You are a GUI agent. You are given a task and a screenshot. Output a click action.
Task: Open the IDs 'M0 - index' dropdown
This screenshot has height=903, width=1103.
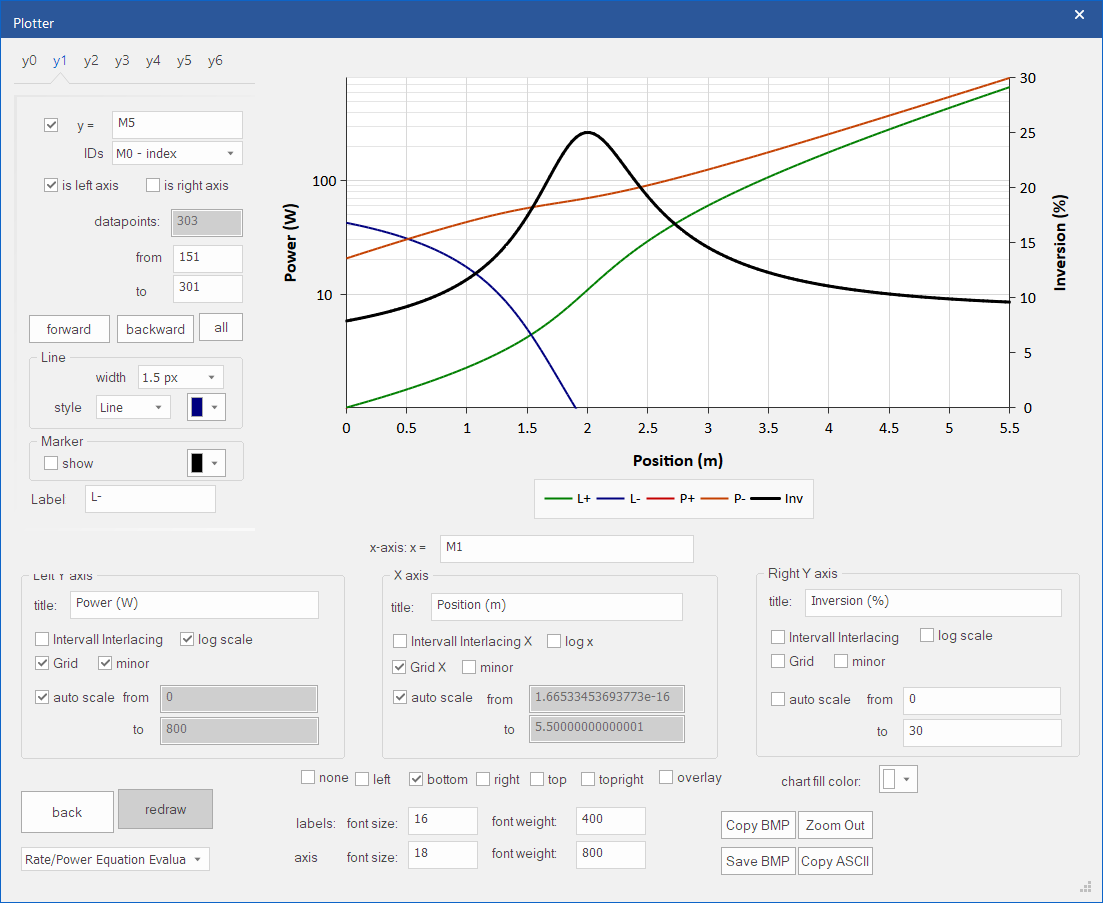177,153
